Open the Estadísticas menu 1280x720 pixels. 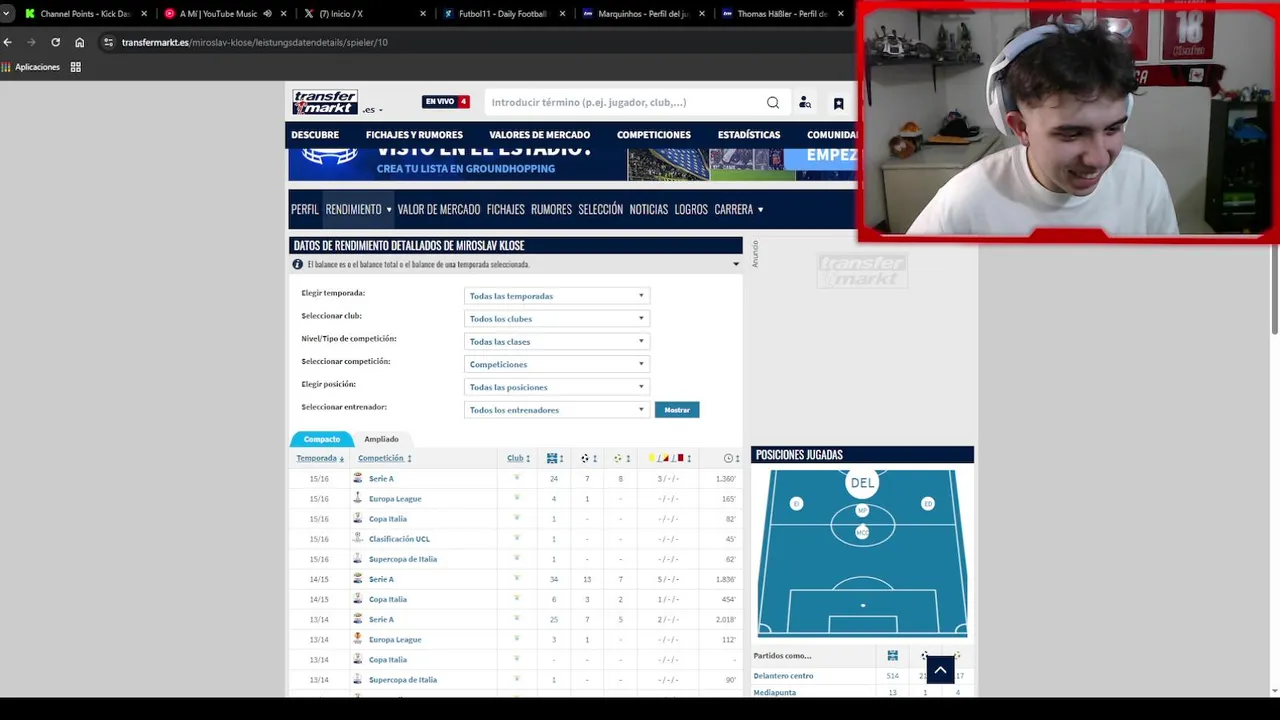tap(749, 135)
